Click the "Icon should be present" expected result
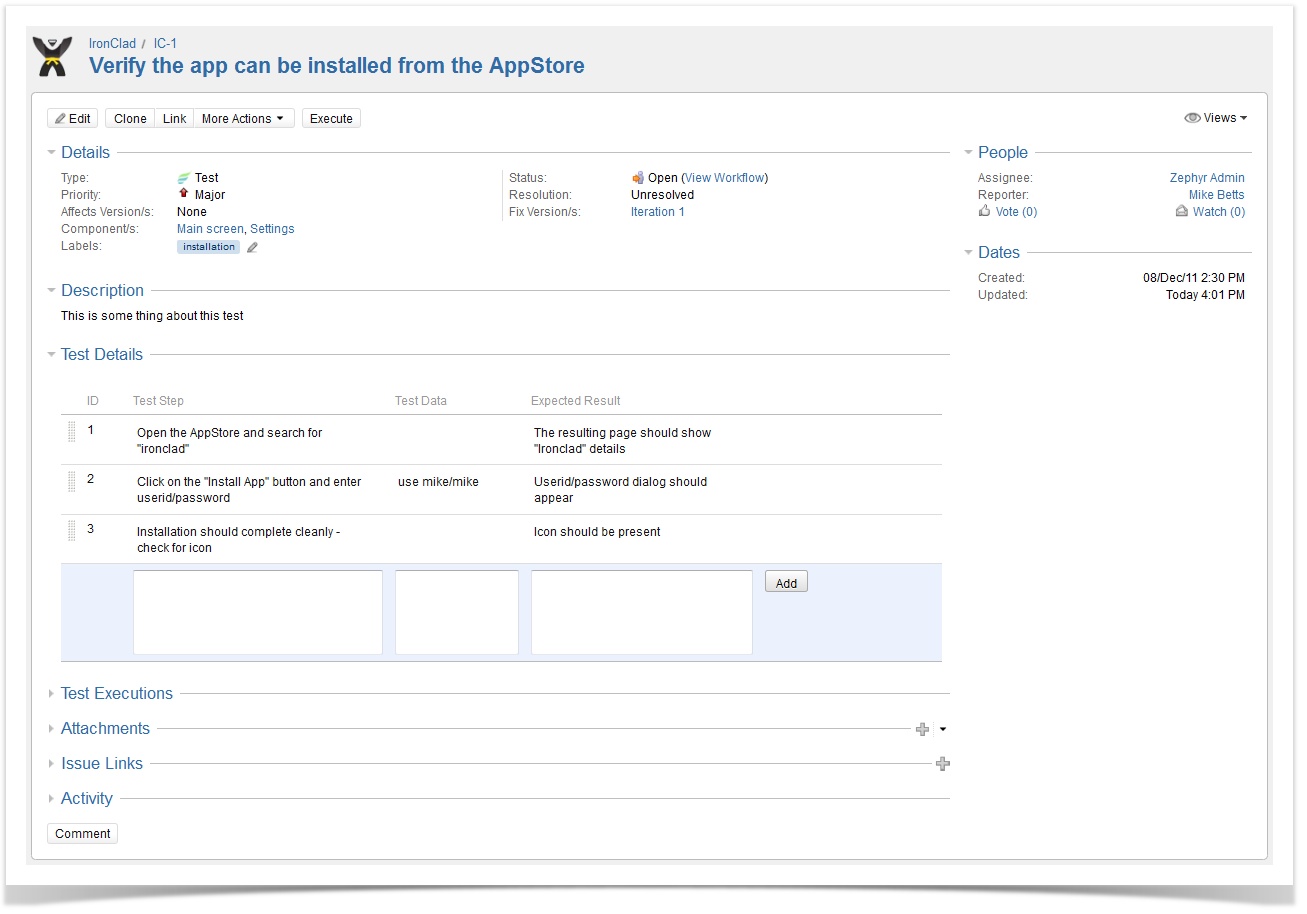This screenshot has height=914, width=1307. click(x=597, y=532)
